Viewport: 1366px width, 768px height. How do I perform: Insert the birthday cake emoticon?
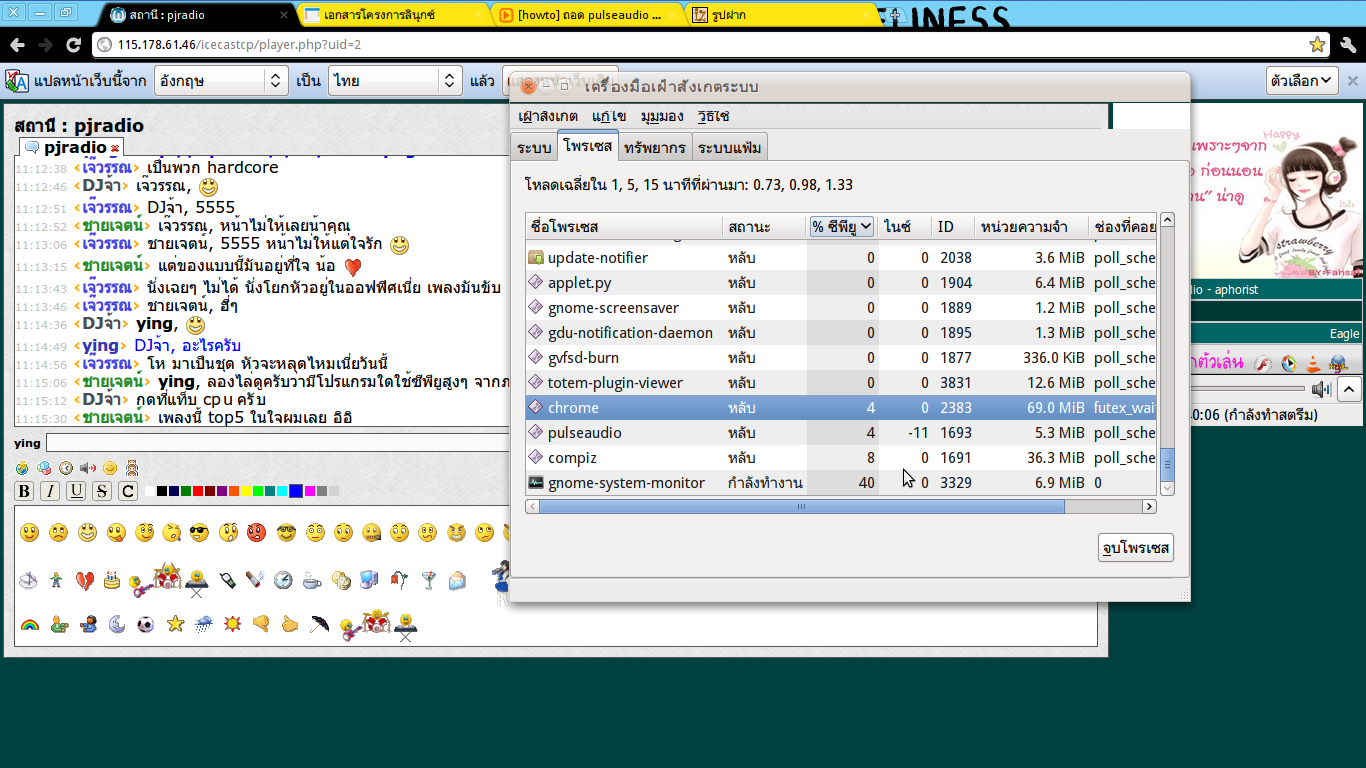coord(113,579)
